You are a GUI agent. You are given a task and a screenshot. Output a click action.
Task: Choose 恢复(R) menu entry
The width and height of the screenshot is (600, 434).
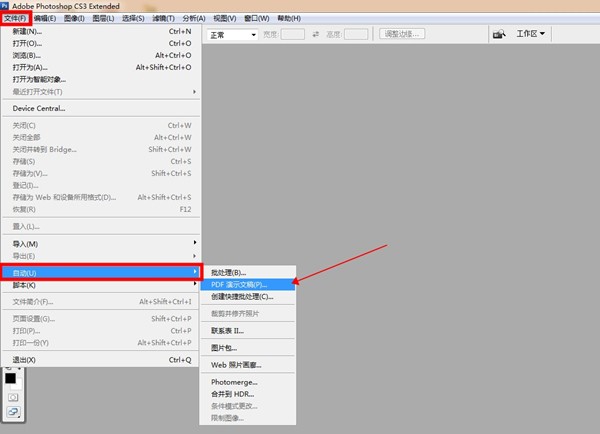pyautogui.click(x=101, y=209)
